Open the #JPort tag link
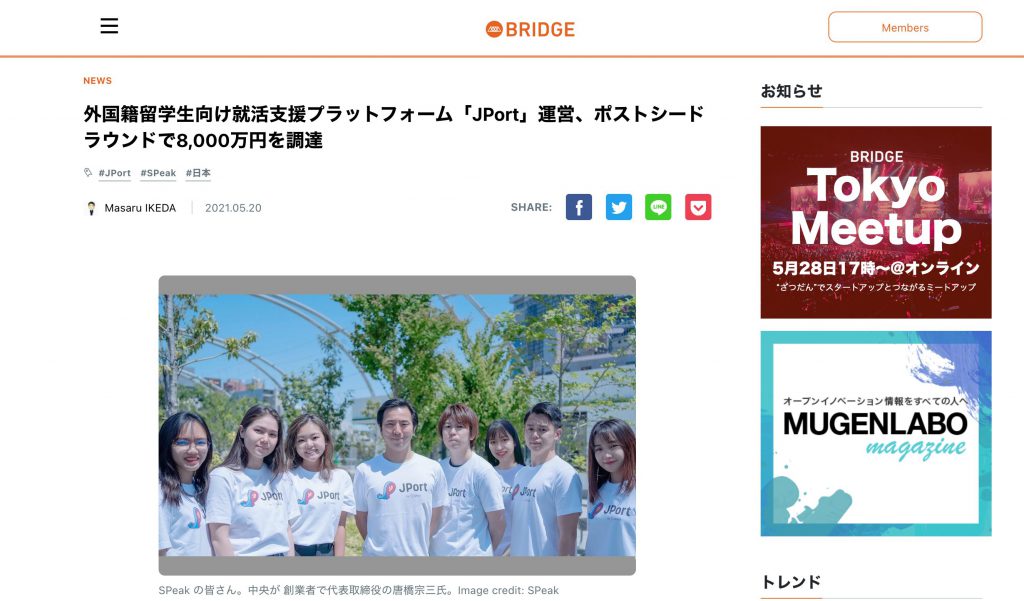This screenshot has height=601, width=1024. click(x=114, y=173)
